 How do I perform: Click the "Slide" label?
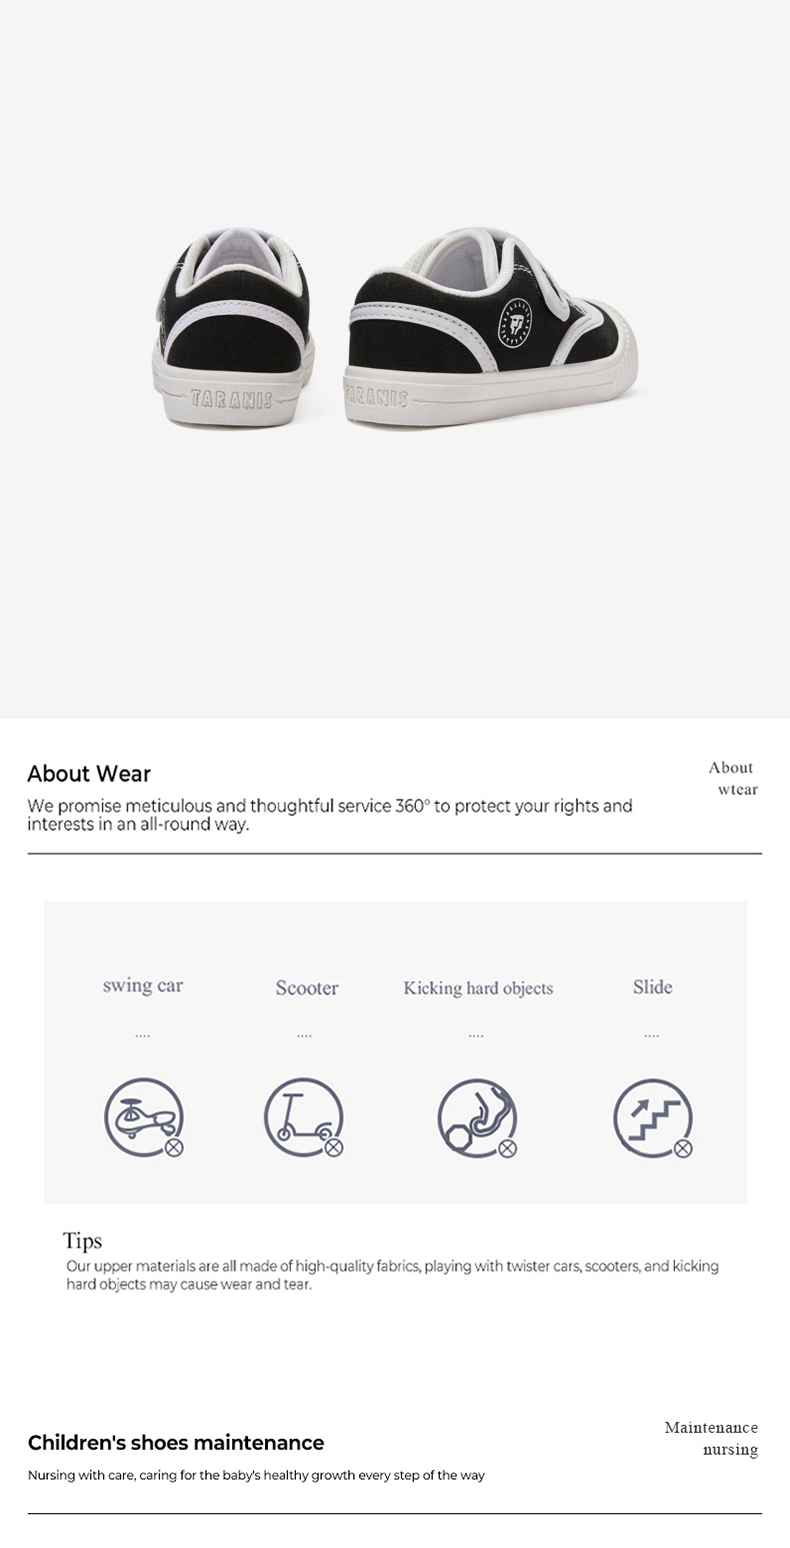click(x=652, y=987)
